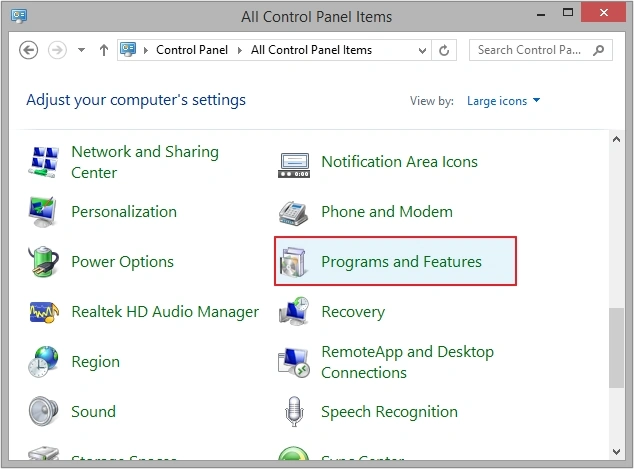Open the recent locations dropdown arrow

81,50
